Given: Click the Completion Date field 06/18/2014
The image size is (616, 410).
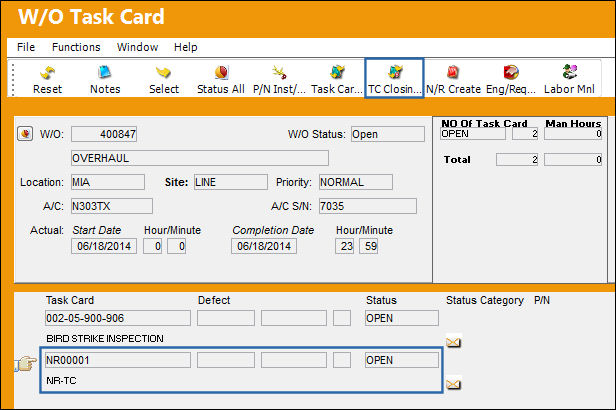Looking at the screenshot, I should [264, 246].
